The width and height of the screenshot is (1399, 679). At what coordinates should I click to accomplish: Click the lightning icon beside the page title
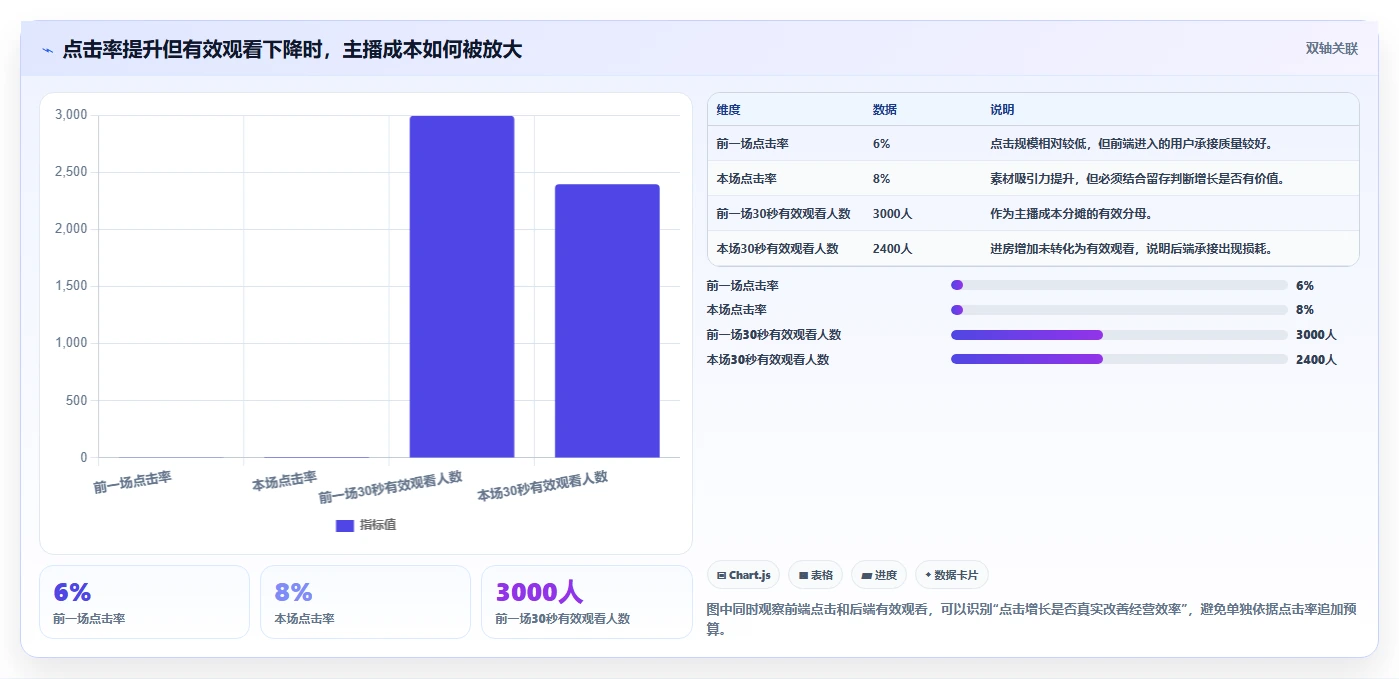click(47, 50)
